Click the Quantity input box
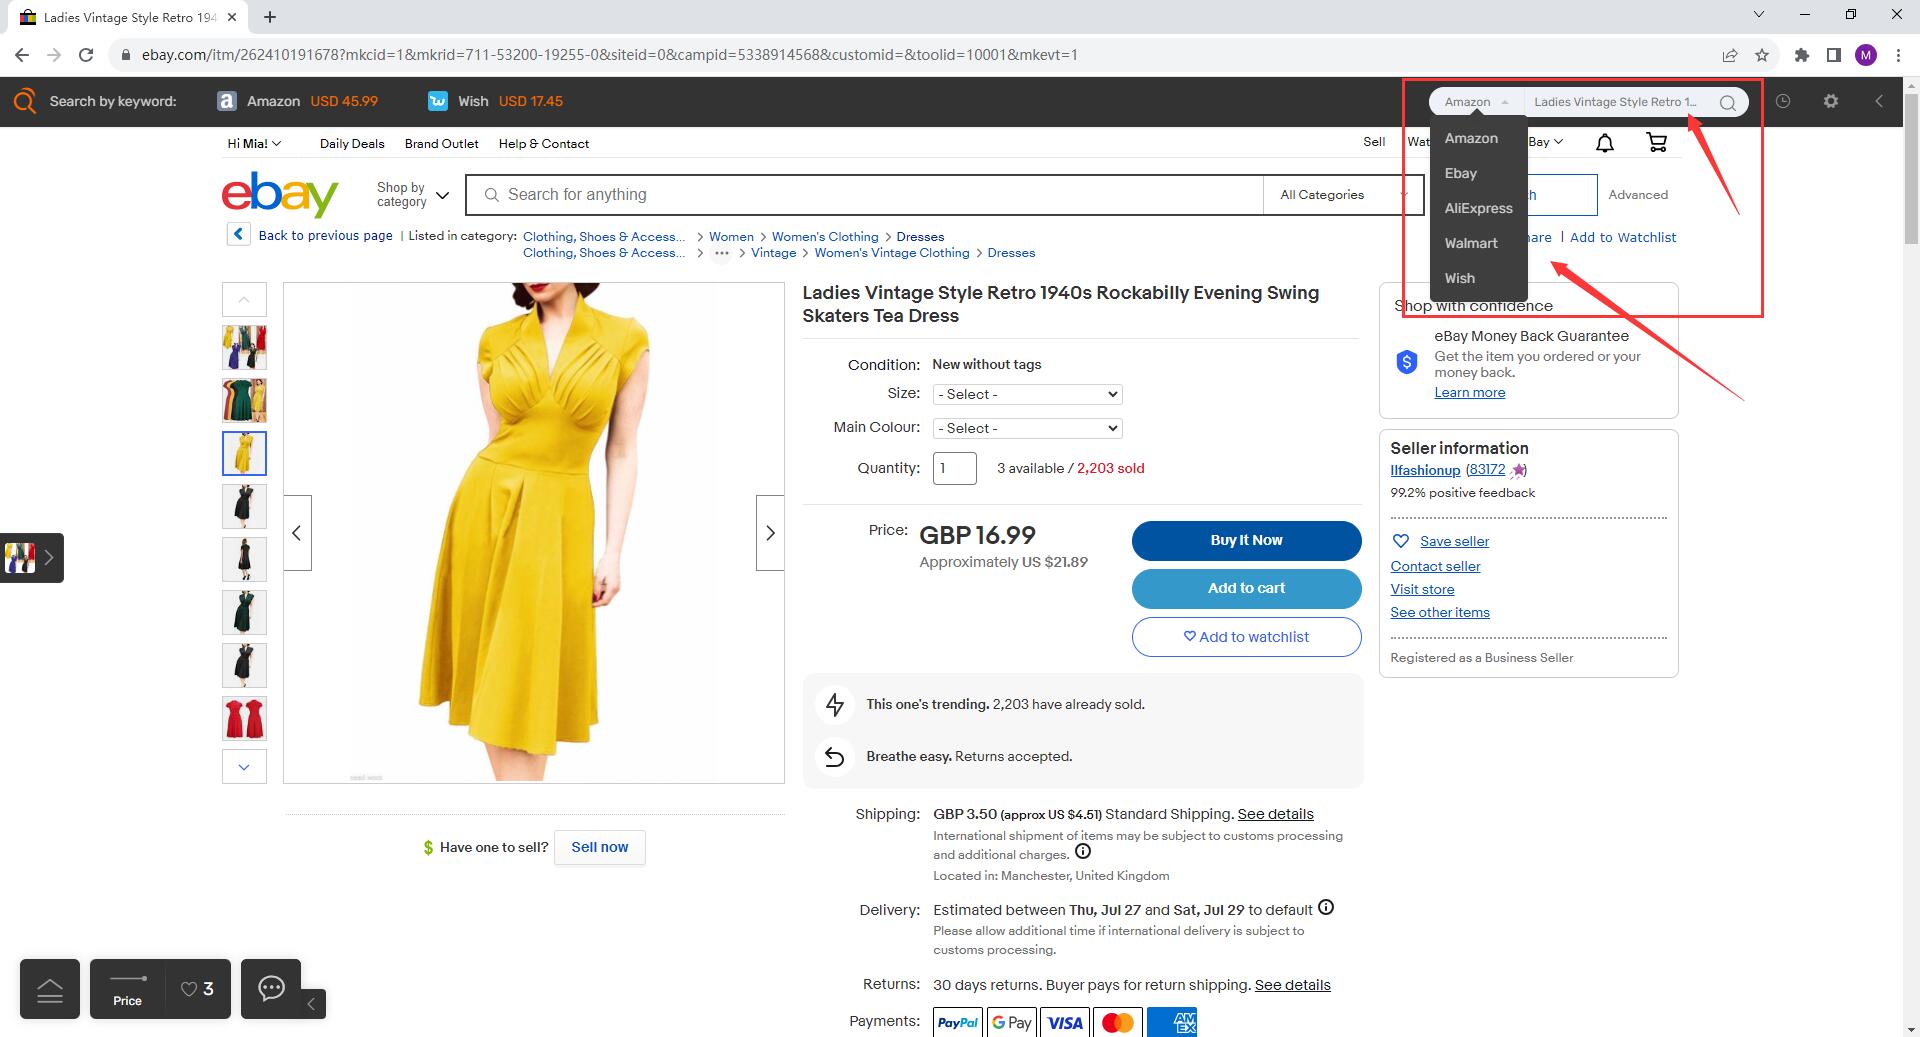Screen dimensions: 1920x1037 tap(954, 468)
